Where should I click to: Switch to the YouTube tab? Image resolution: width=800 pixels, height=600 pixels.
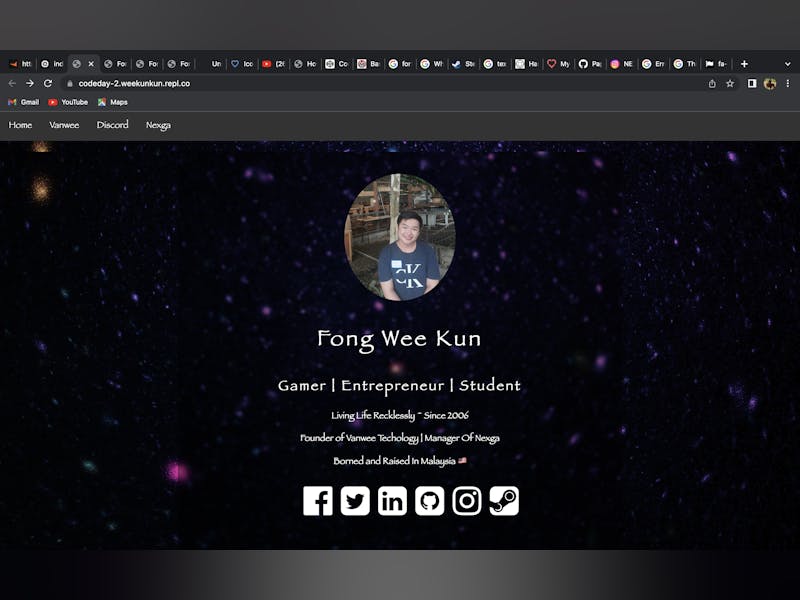(x=273, y=64)
